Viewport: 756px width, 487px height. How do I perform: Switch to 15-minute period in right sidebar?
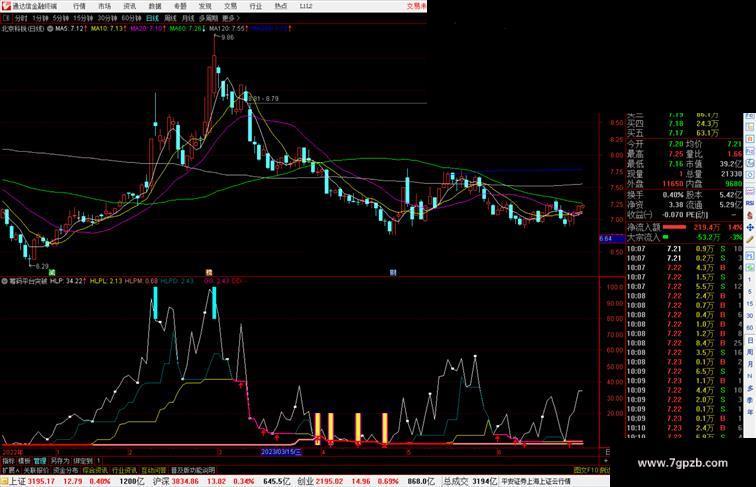pos(750,303)
